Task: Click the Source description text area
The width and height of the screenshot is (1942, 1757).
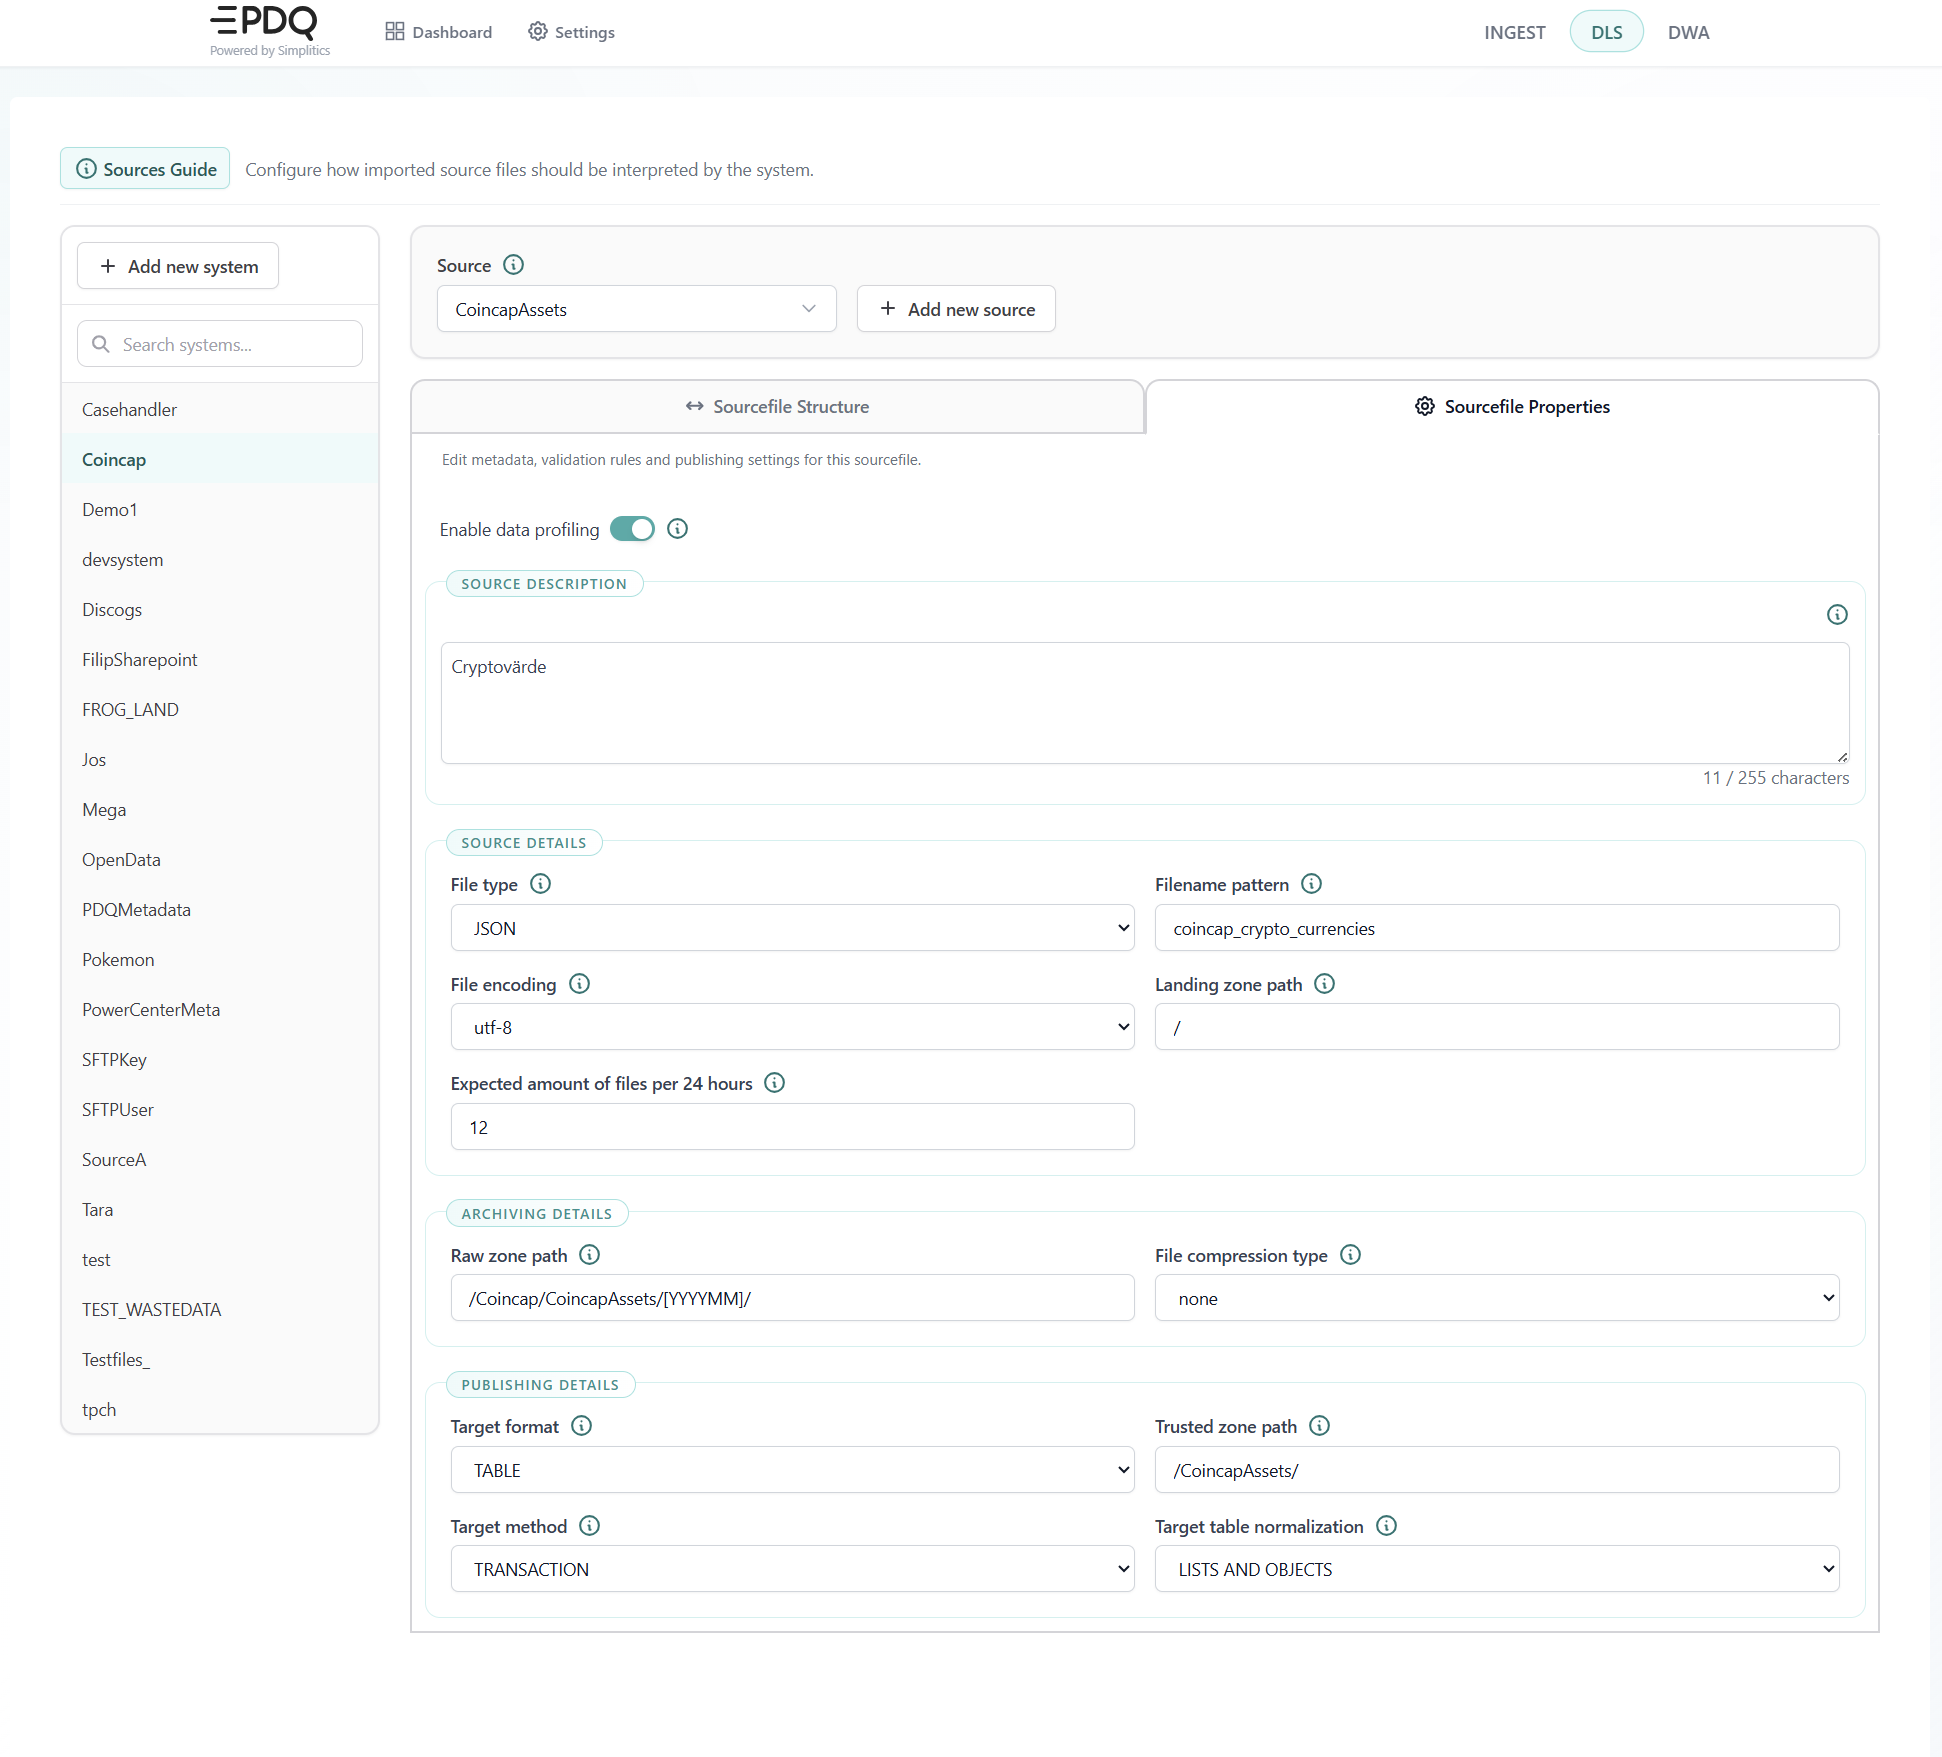Action: coord(1145,703)
